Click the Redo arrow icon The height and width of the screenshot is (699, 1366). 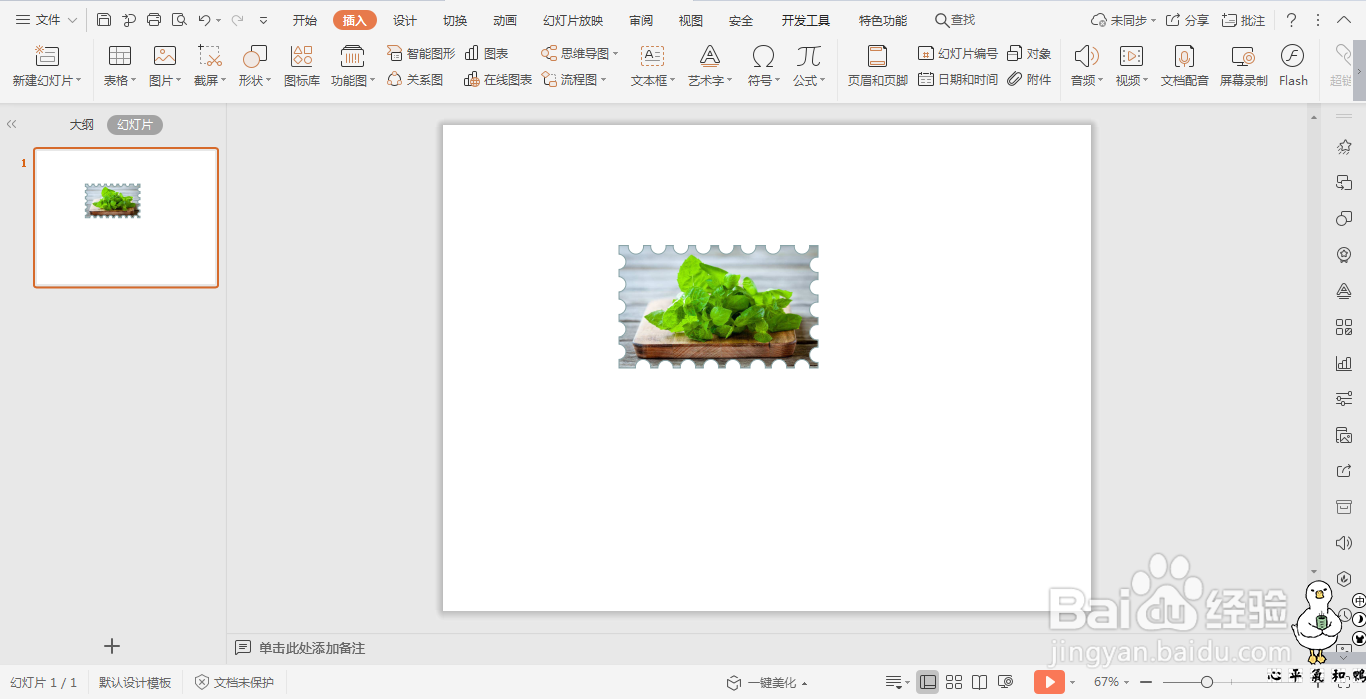[x=237, y=20]
